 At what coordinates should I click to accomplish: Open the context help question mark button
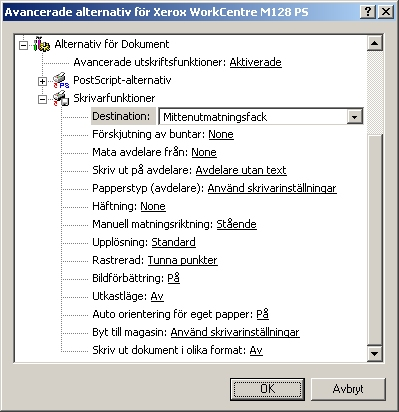(368, 12)
